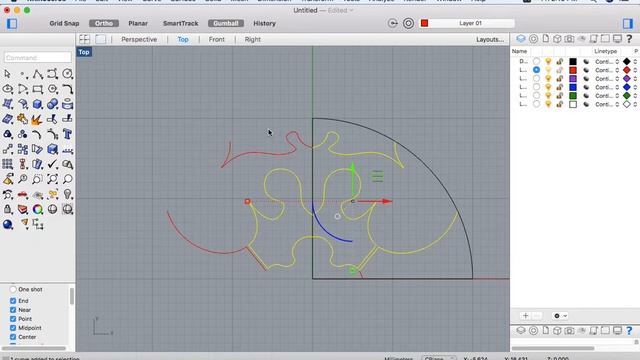
Task: Open the camera Named Views panel icon above layers
Action: 569,39
